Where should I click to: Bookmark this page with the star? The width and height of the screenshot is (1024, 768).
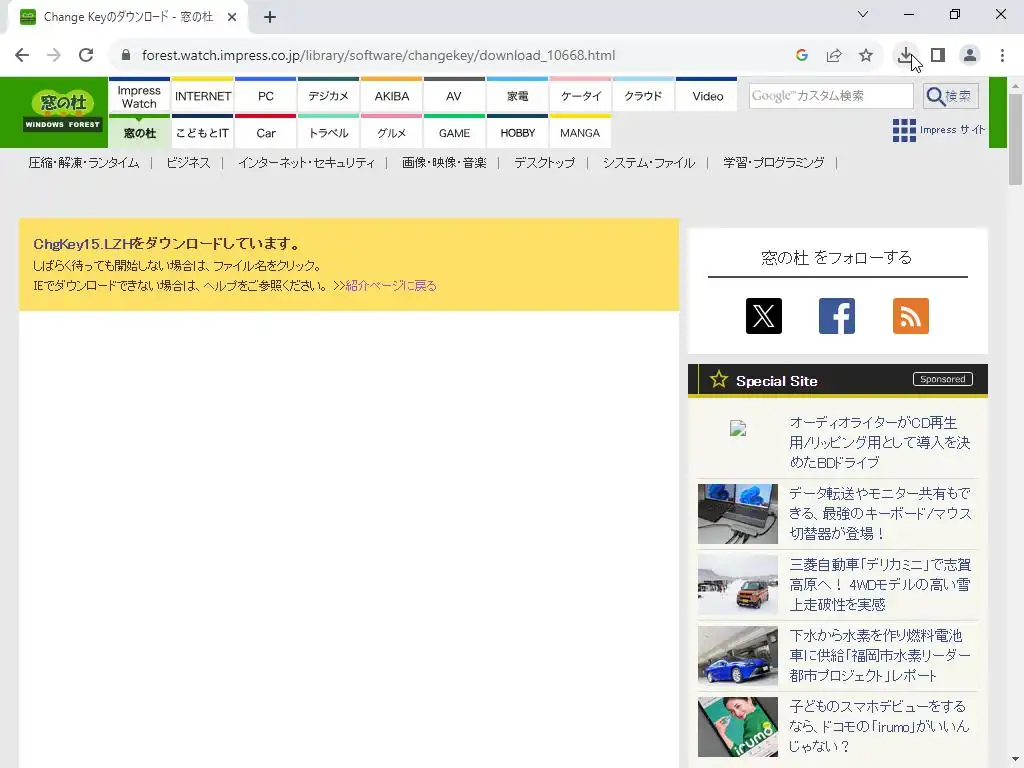866,56
